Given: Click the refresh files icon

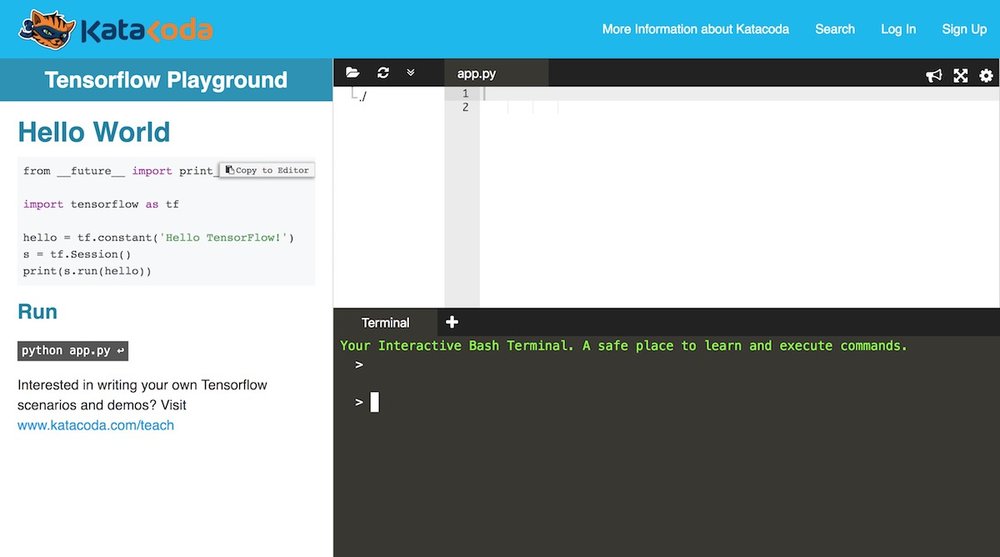Looking at the screenshot, I should [x=383, y=73].
